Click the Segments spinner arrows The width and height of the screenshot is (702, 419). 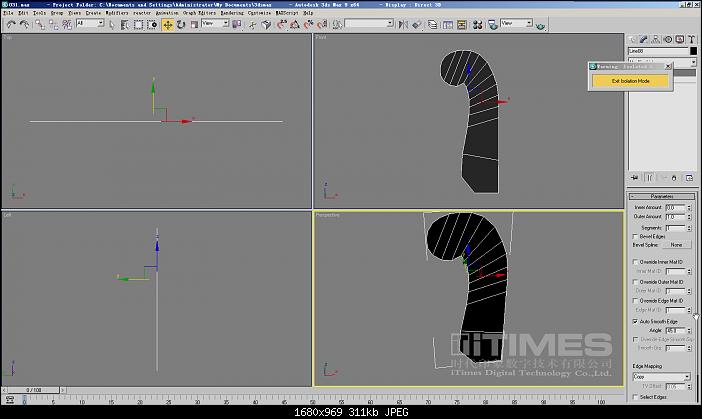coord(689,228)
